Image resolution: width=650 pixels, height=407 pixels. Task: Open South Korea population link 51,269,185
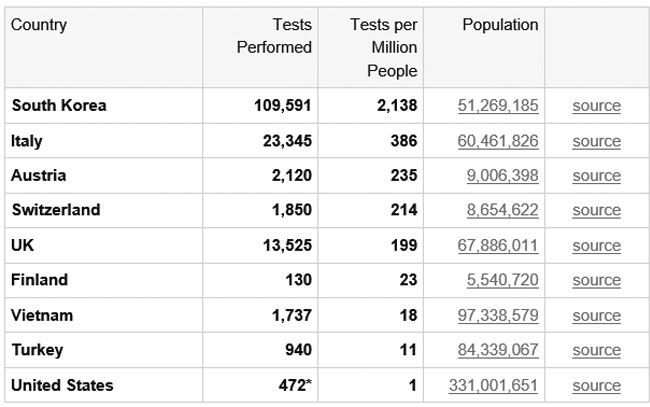pyautogui.click(x=498, y=106)
